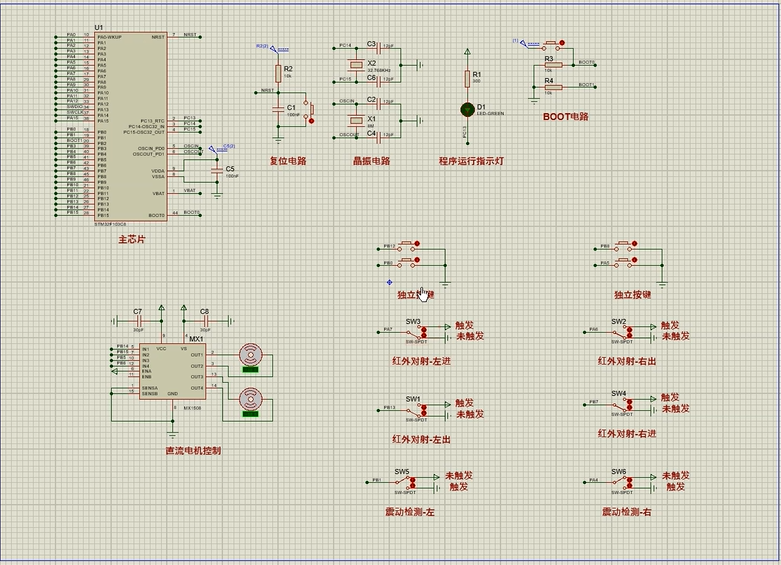Toggle switch SW3 for 红外对射-左进
The height and width of the screenshot is (565, 781).
(x=416, y=332)
